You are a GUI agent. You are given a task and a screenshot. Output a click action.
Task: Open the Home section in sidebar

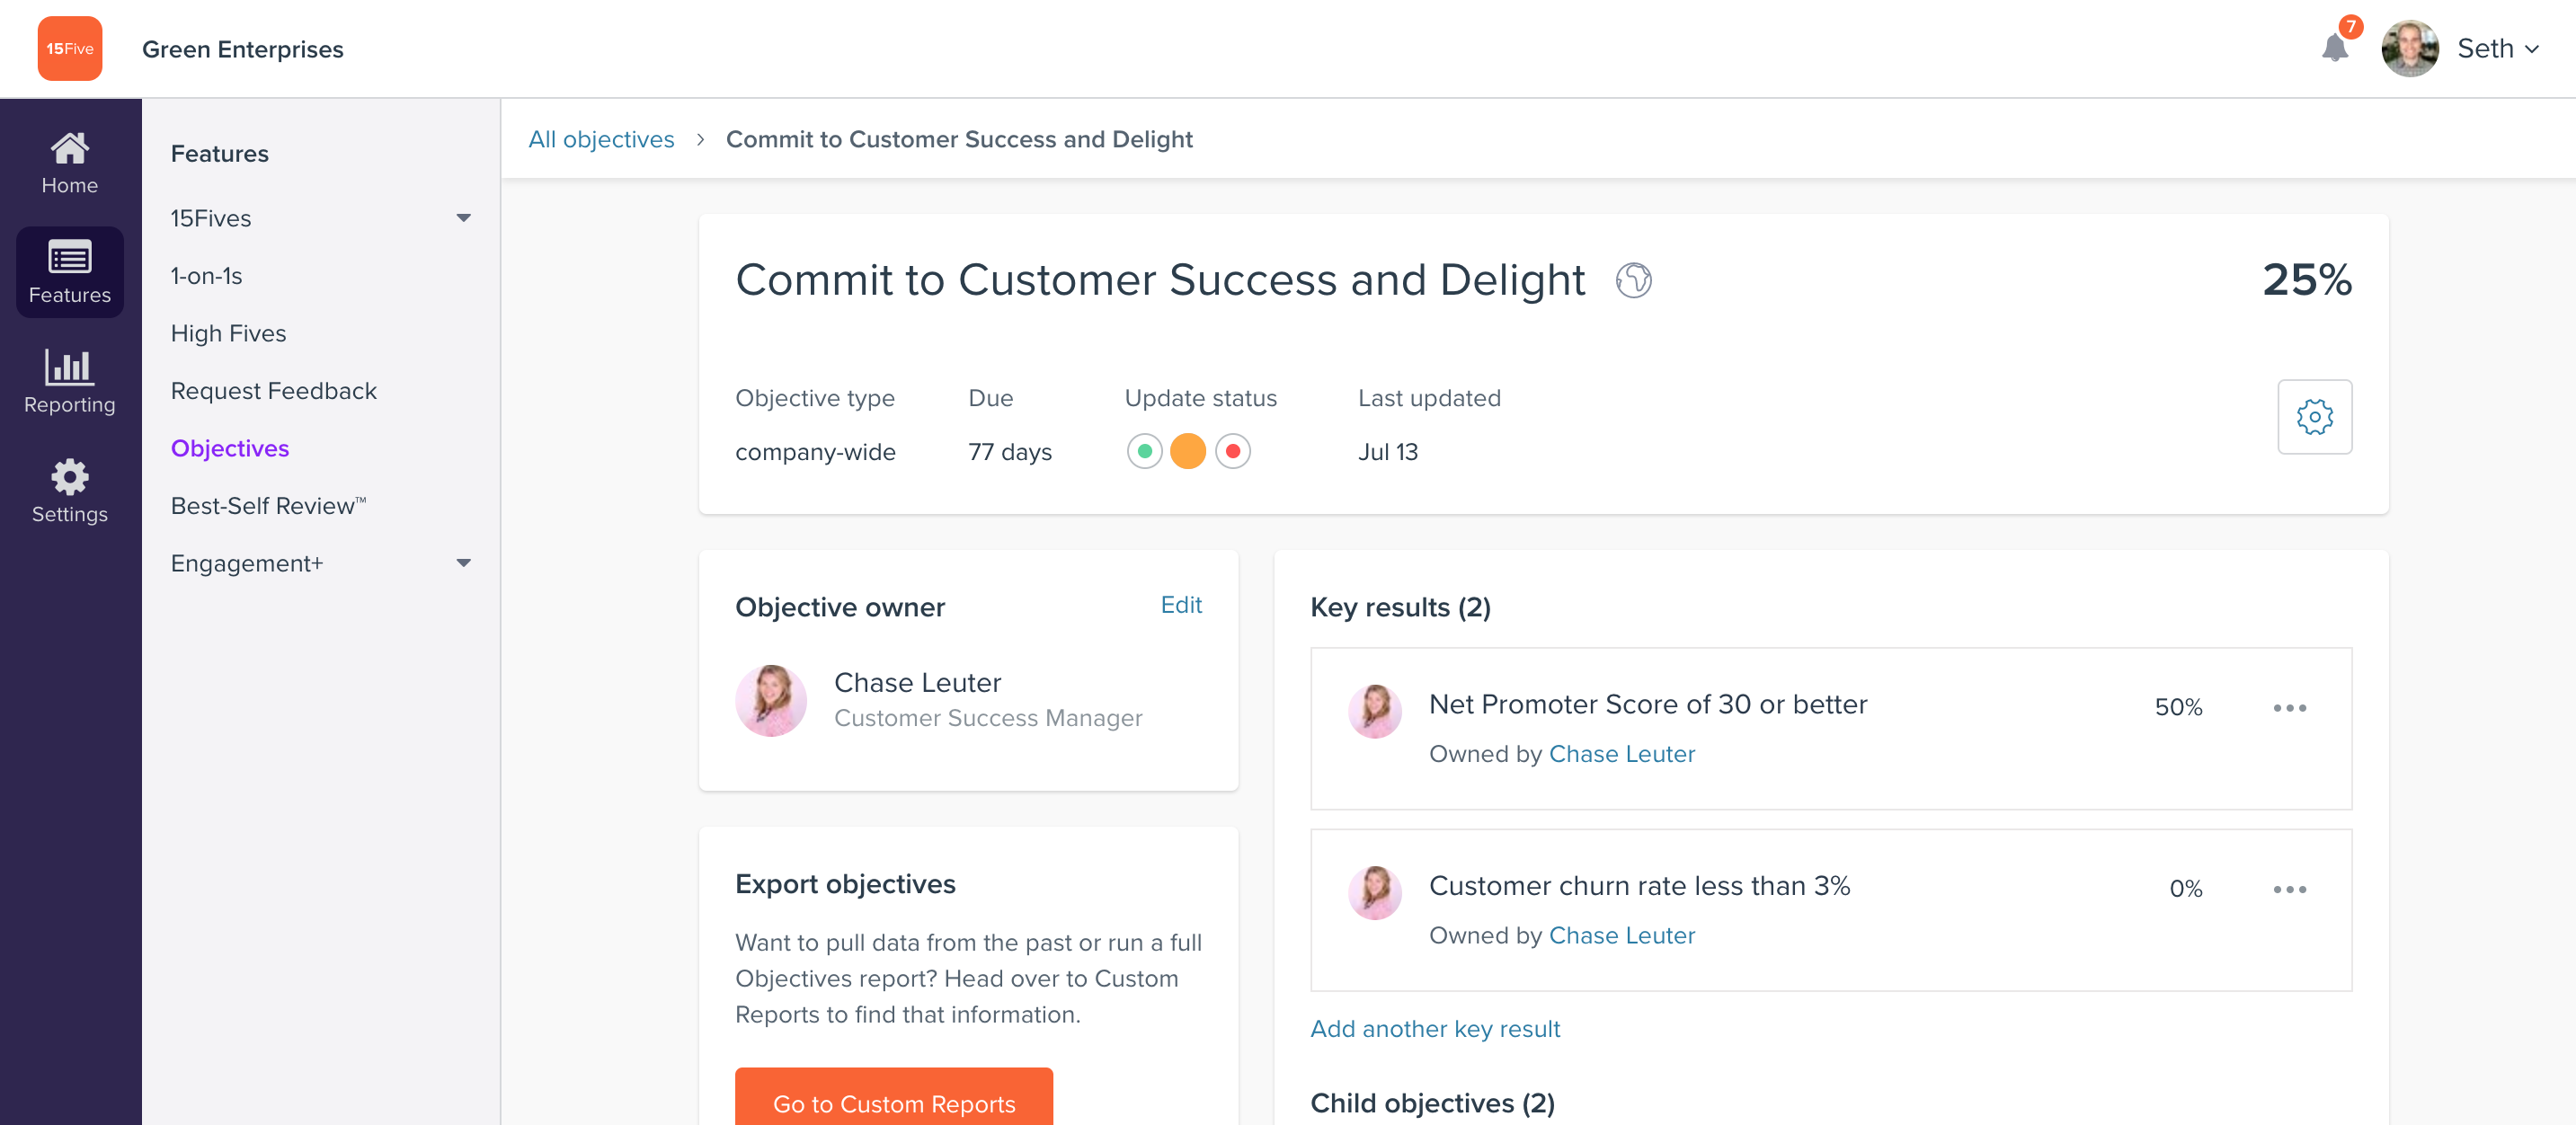69,163
